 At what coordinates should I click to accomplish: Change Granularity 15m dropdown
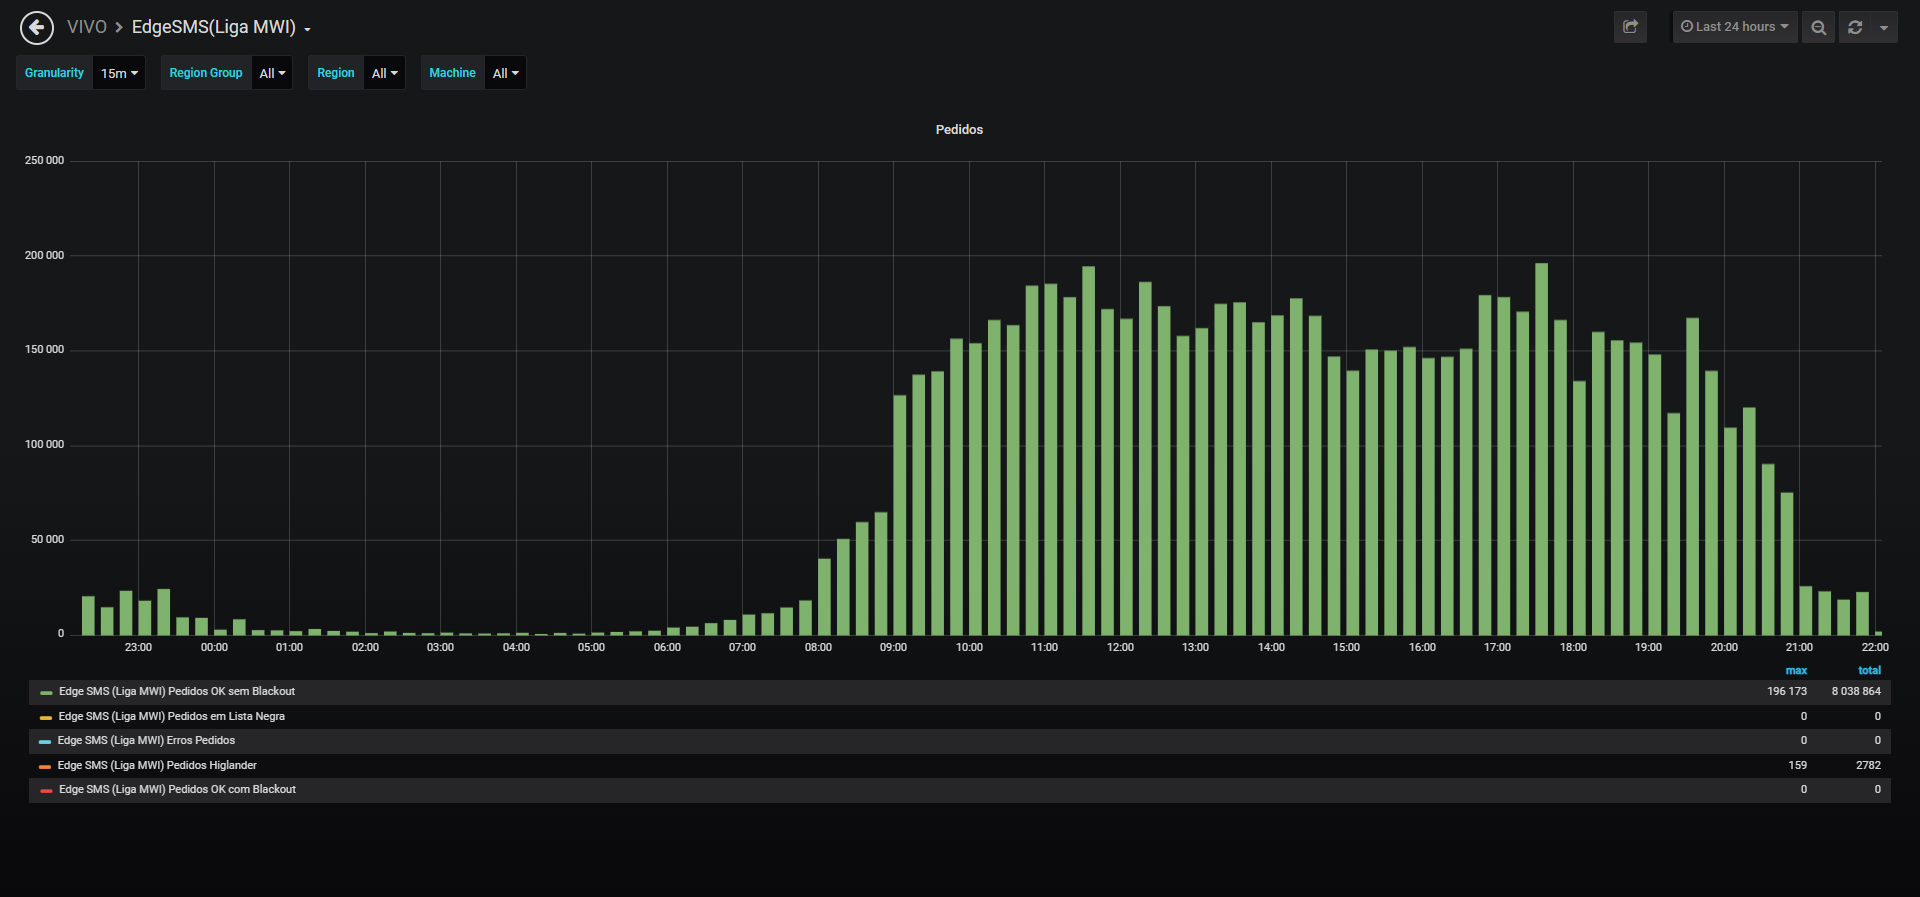point(119,73)
